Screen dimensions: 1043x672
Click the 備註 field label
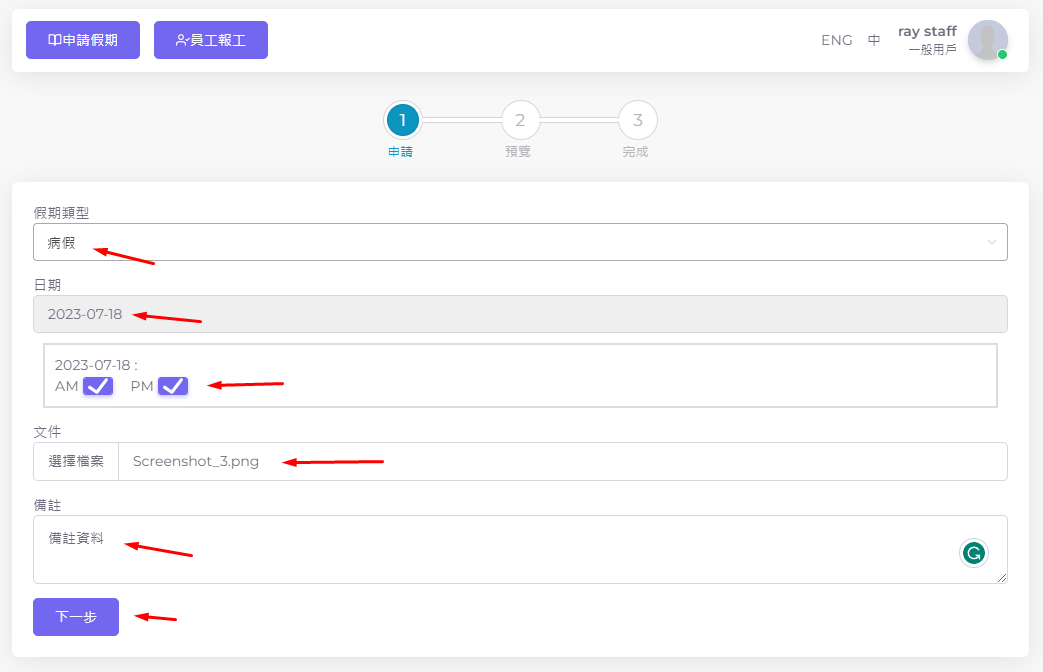coord(47,505)
